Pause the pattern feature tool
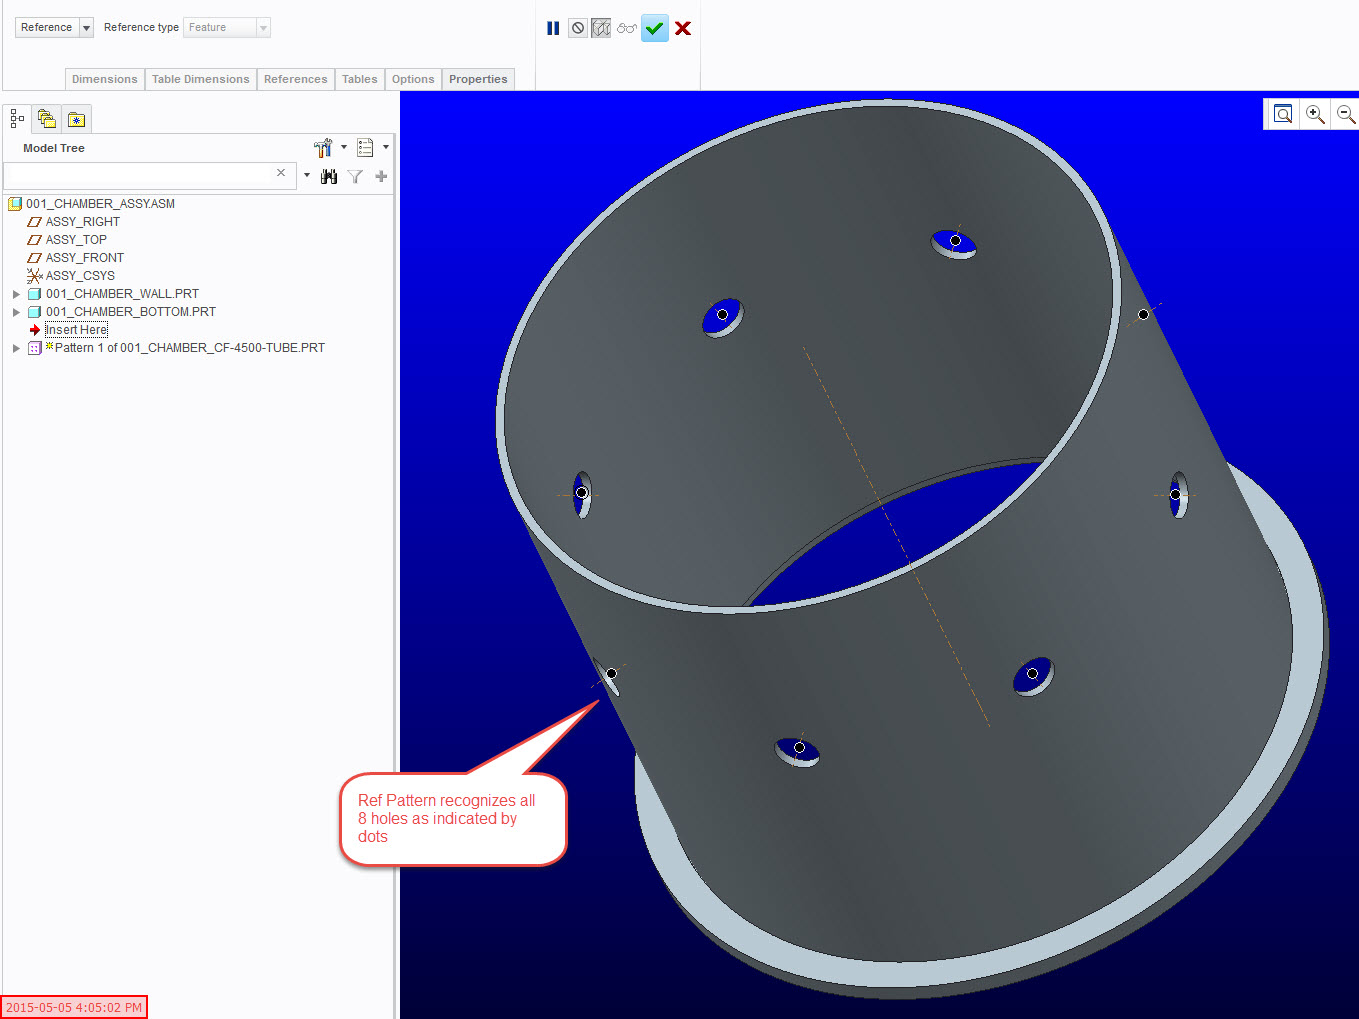The height and width of the screenshot is (1019, 1359). pos(553,28)
